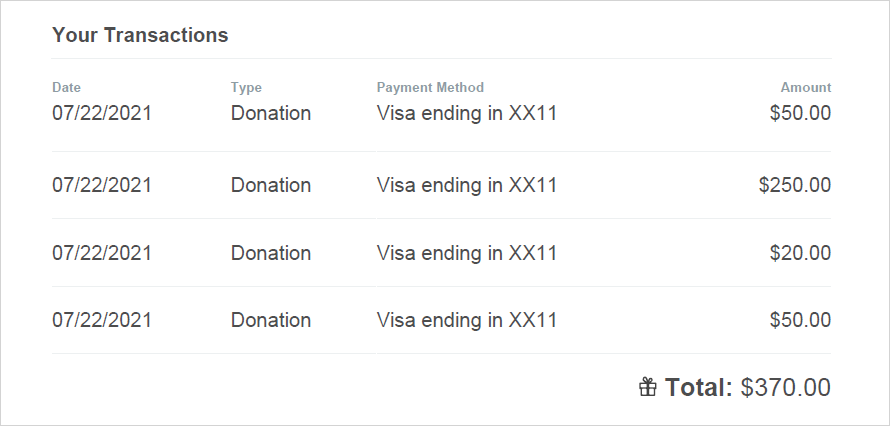890x426 pixels.
Task: Click the last row's $50.00 amount
Action: [800, 320]
